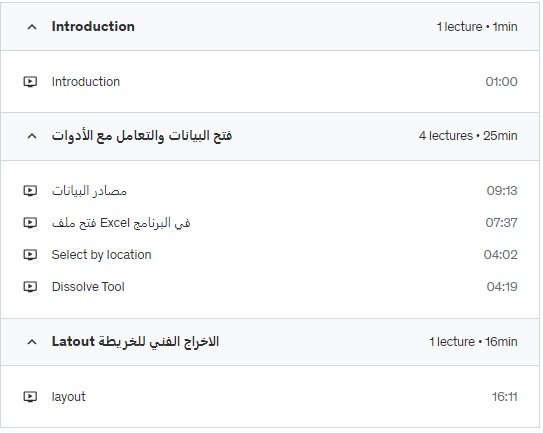Click the video icon beside the Excel lecture

click(30, 223)
